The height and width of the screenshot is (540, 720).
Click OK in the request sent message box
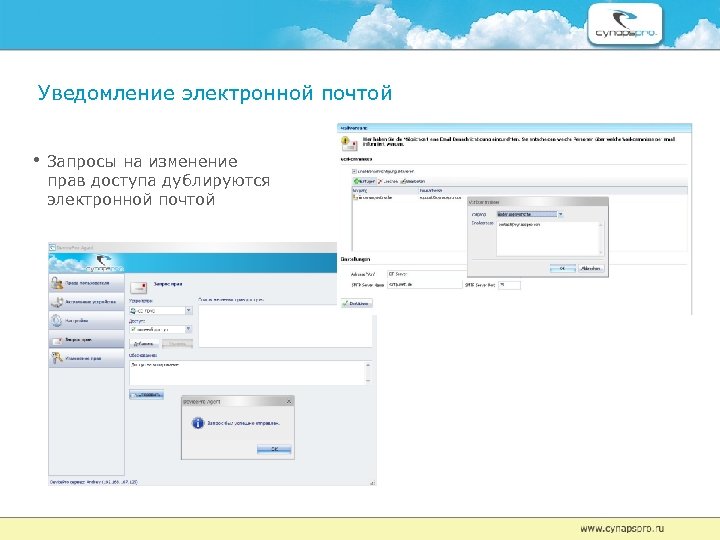tap(274, 449)
